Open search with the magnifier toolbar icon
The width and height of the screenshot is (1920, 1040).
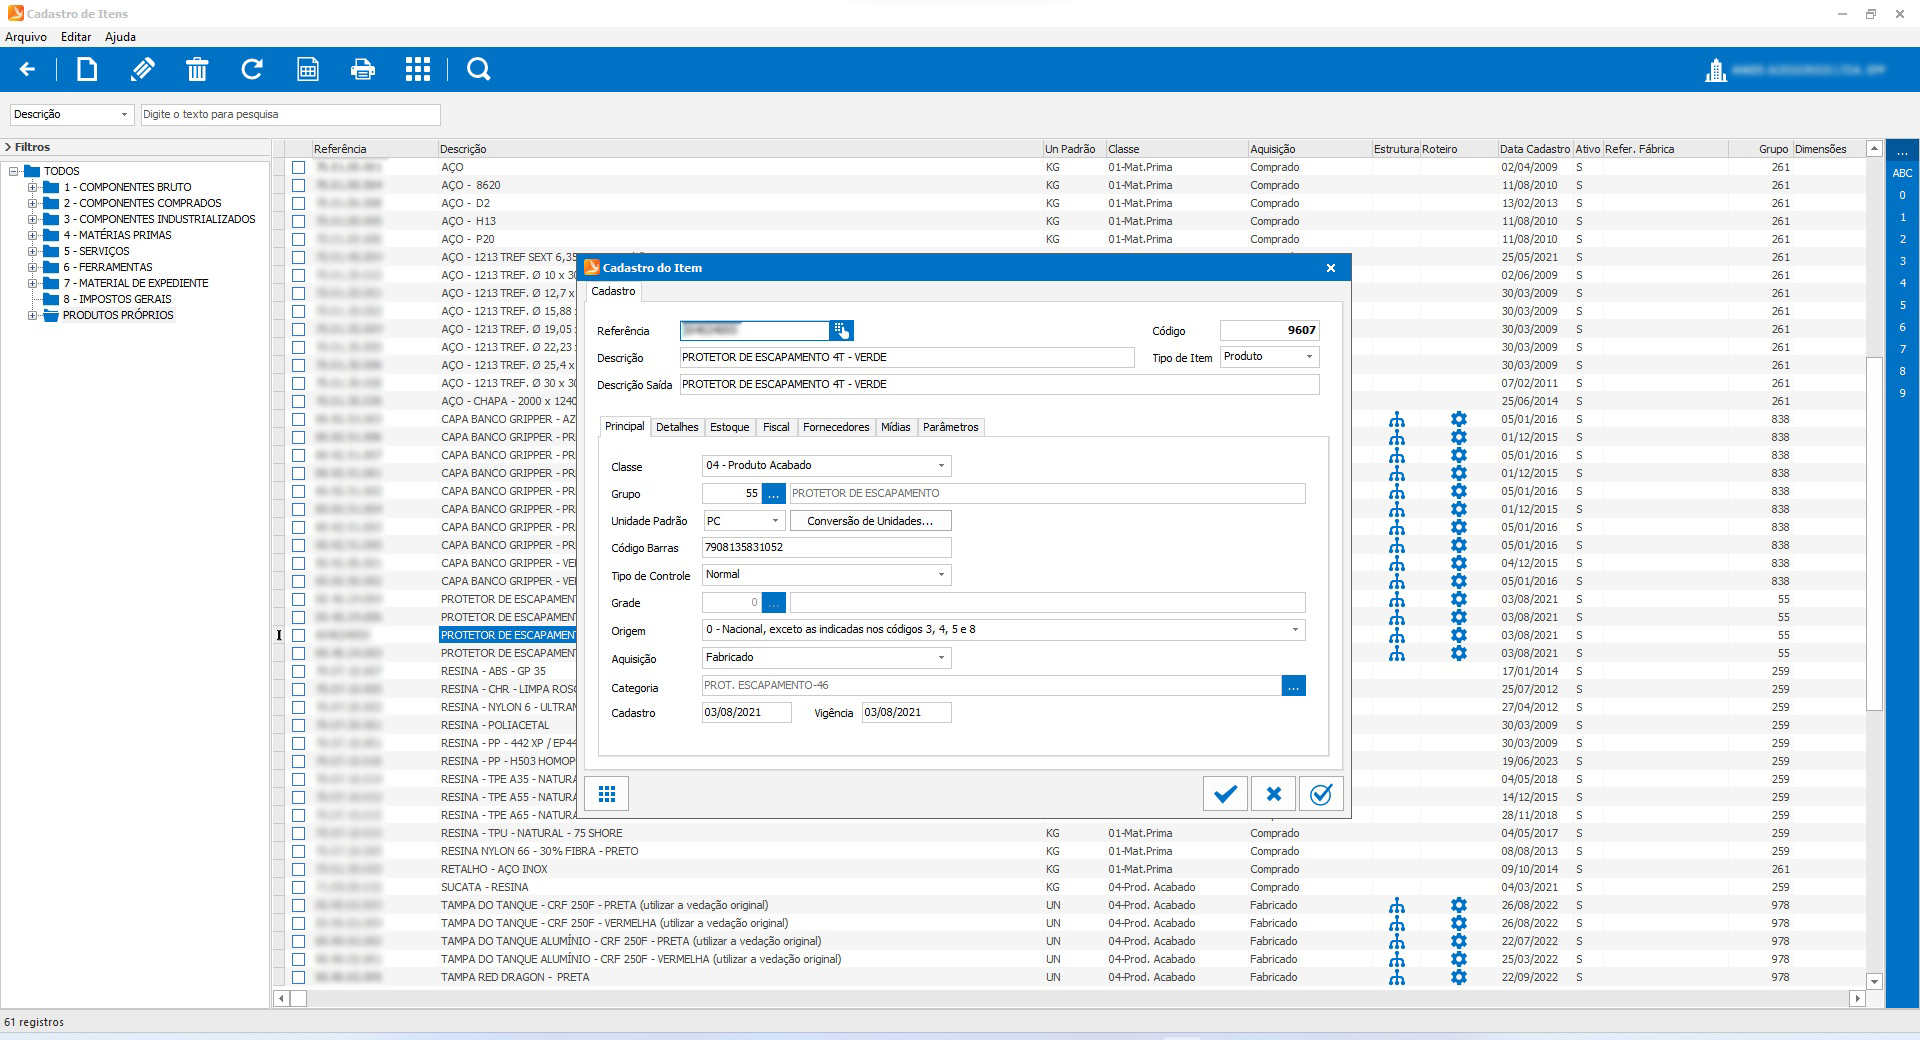coord(479,69)
